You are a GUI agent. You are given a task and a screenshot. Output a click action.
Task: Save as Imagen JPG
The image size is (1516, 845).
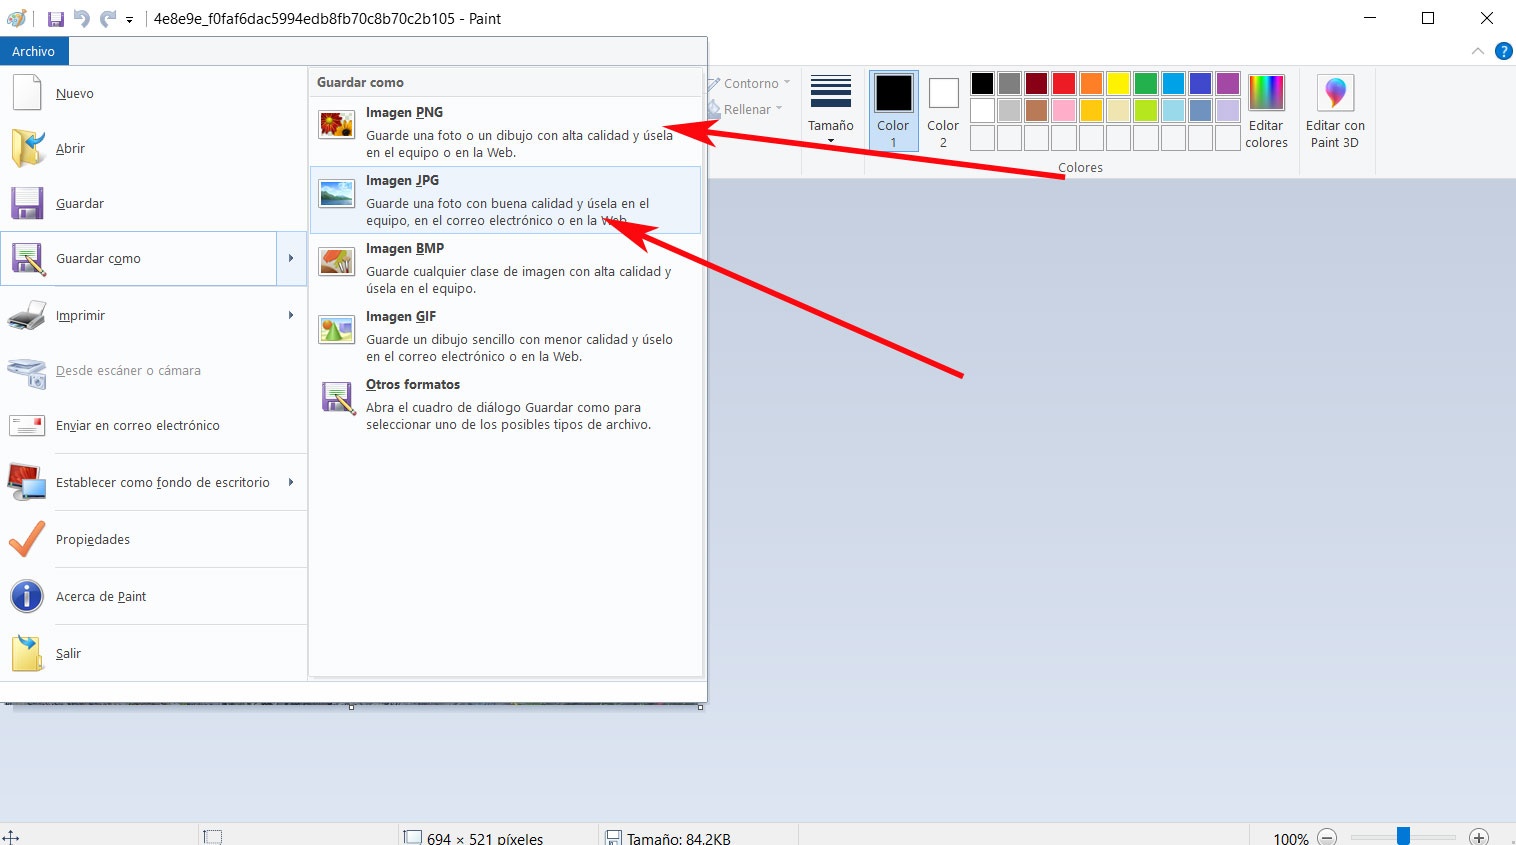point(505,200)
